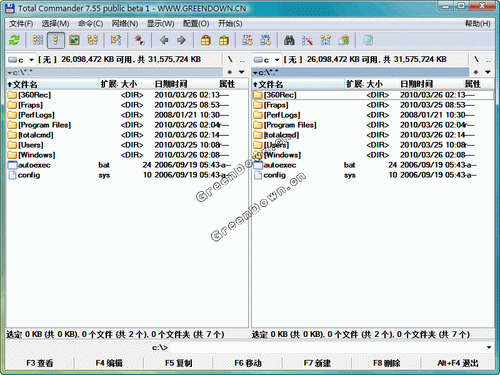Open the 配置(O) menu

pyautogui.click(x=196, y=24)
